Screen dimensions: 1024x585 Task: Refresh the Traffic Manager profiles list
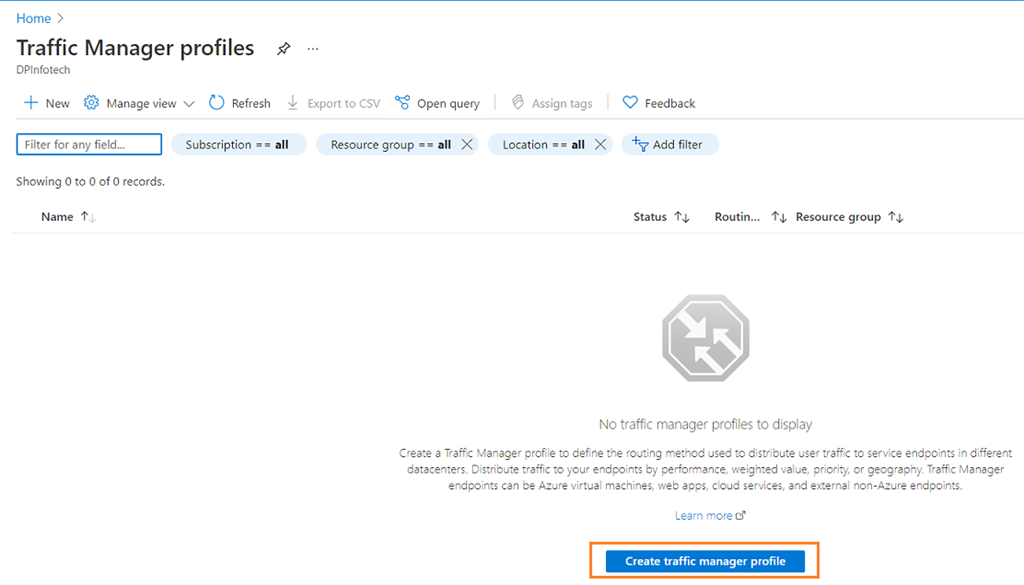[239, 102]
